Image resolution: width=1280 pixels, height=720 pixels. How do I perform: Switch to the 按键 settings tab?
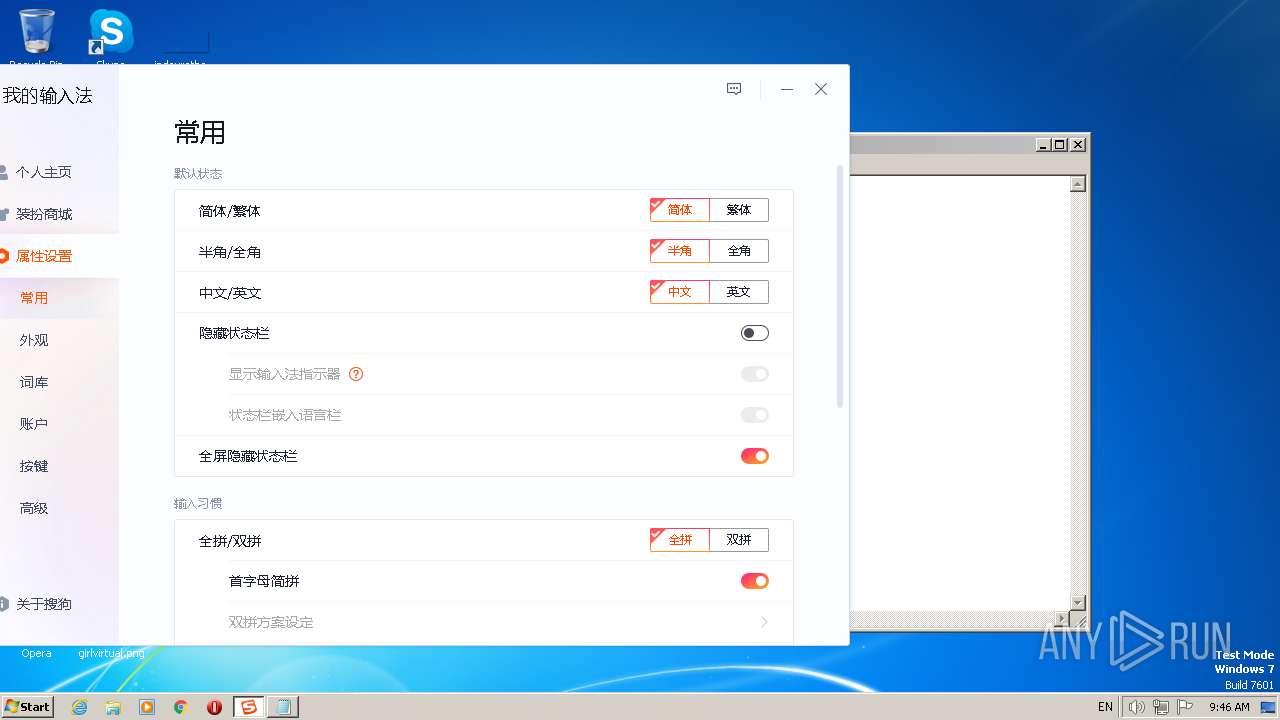click(x=34, y=466)
